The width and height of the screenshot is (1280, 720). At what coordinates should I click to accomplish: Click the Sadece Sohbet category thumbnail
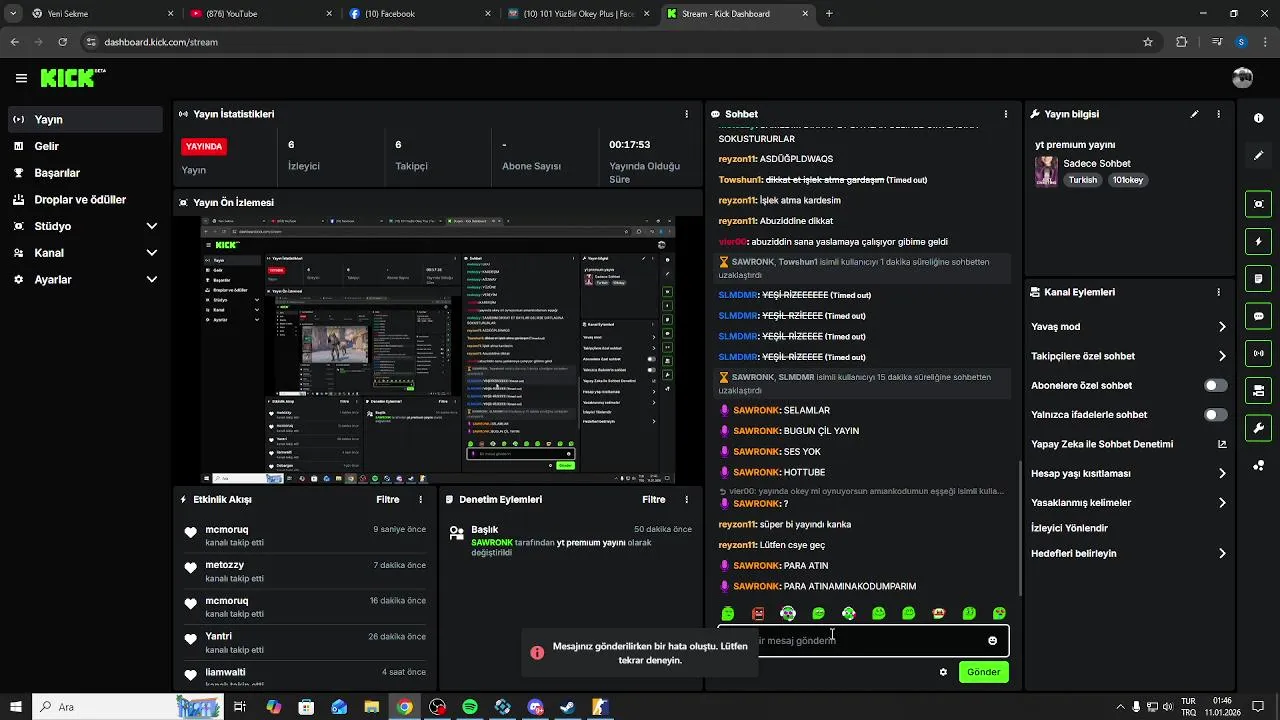click(x=1046, y=171)
